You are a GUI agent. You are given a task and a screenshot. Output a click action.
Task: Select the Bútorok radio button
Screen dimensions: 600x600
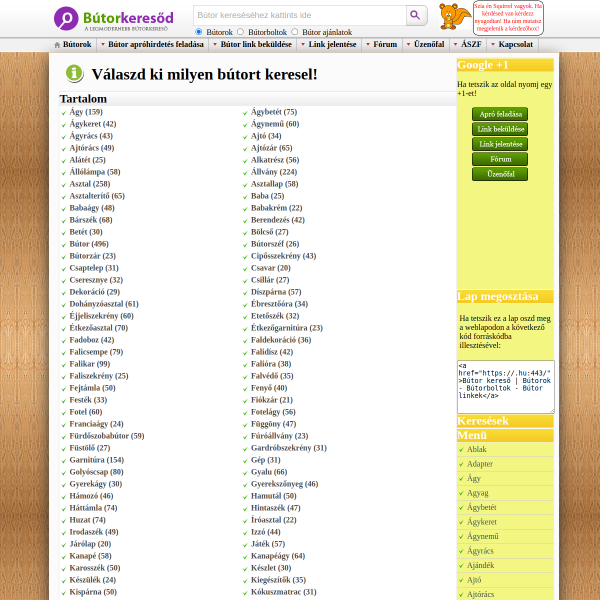pyautogui.click(x=199, y=32)
